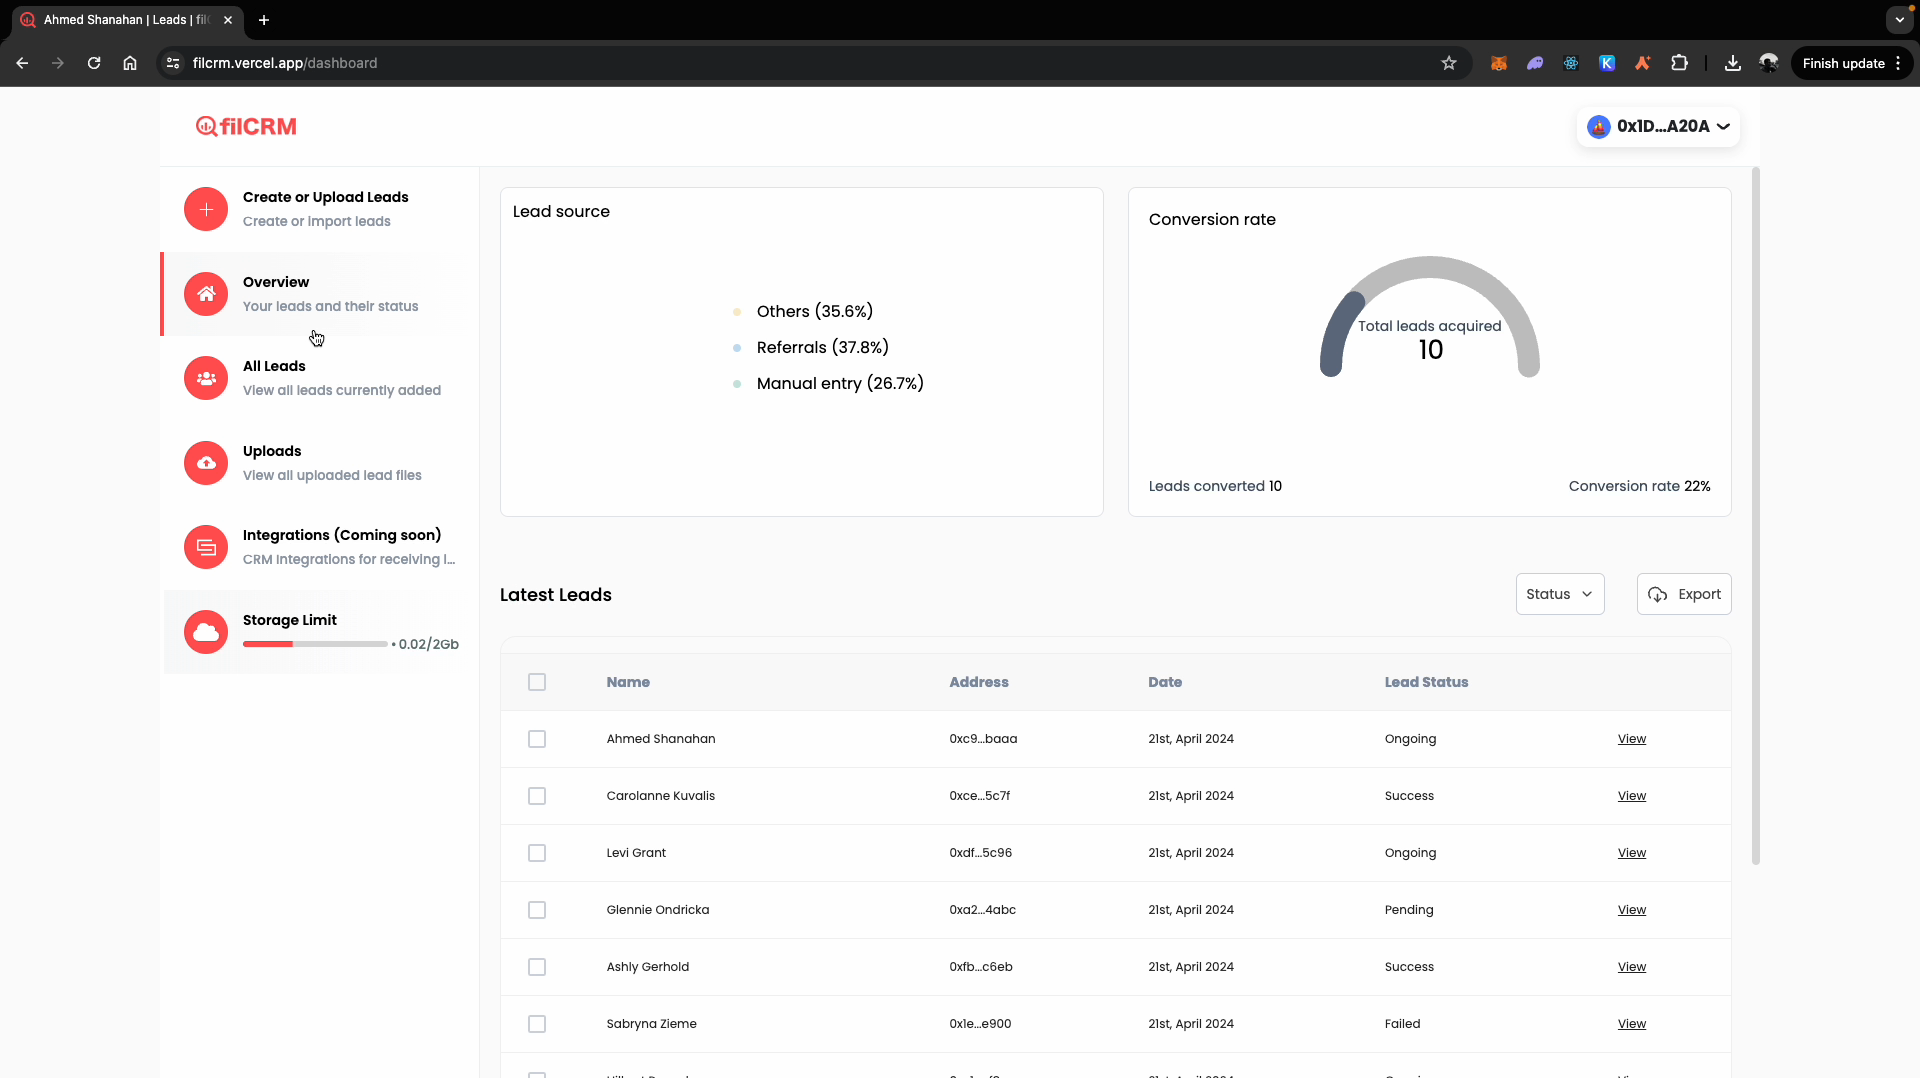Screen dimensions: 1920x1078
Task: Switch to the Ahmed Shanahan Leads tab
Action: pyautogui.click(x=125, y=20)
